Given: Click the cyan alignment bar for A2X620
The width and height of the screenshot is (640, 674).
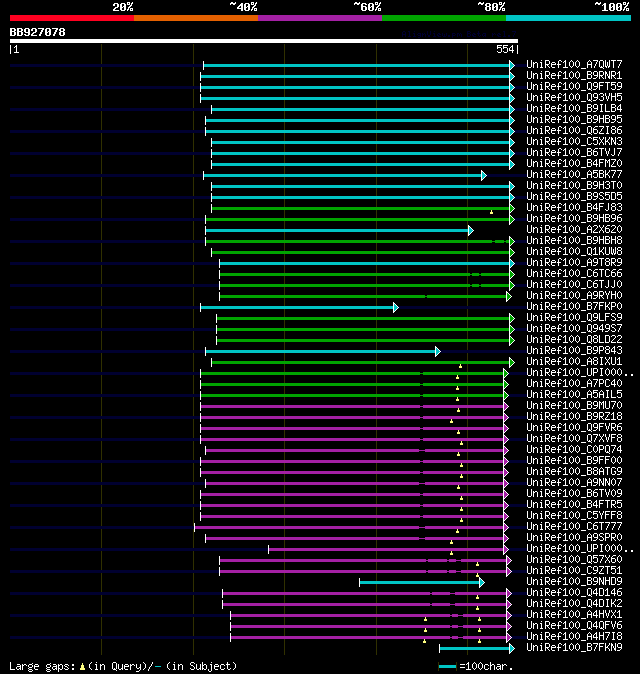Looking at the screenshot, I should [x=340, y=231].
